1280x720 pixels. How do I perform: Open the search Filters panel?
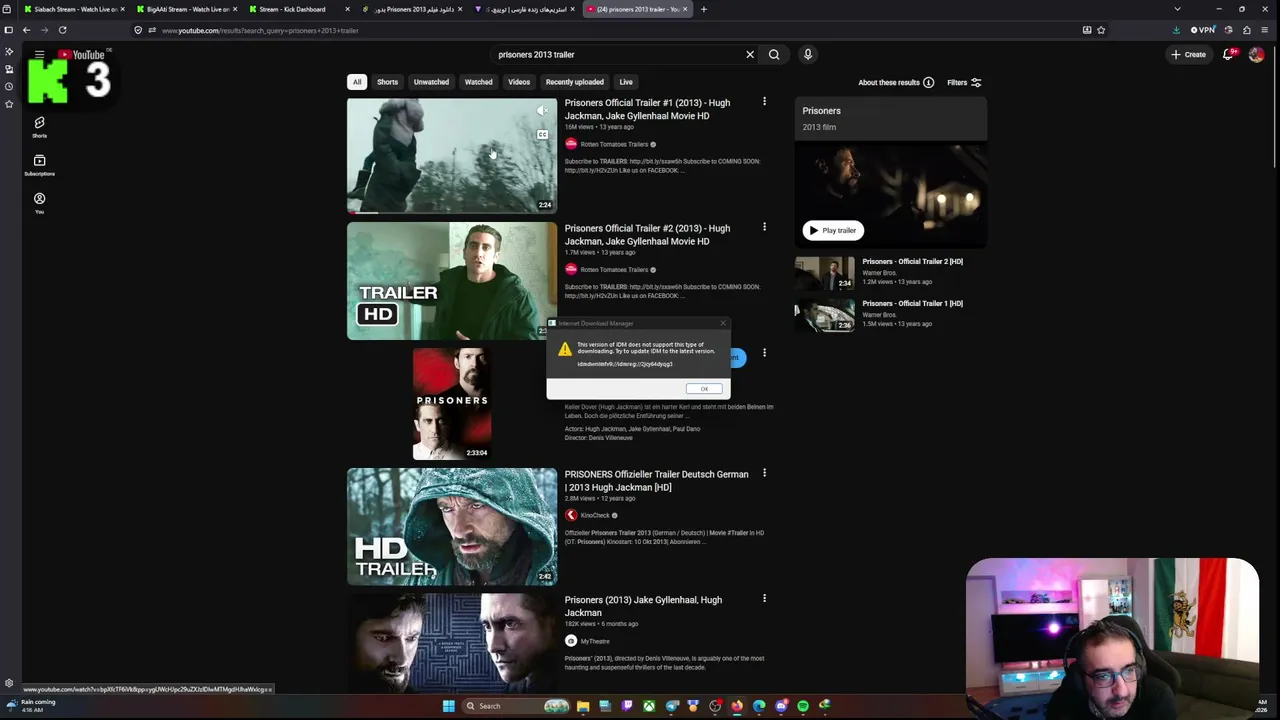tap(964, 82)
